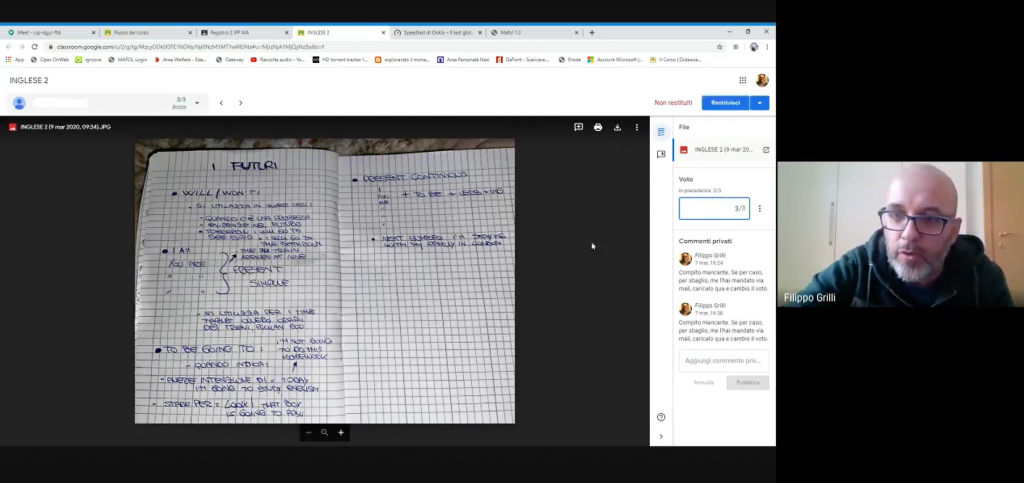Click the grade input field
Image resolution: width=1024 pixels, height=483 pixels.
(713, 209)
